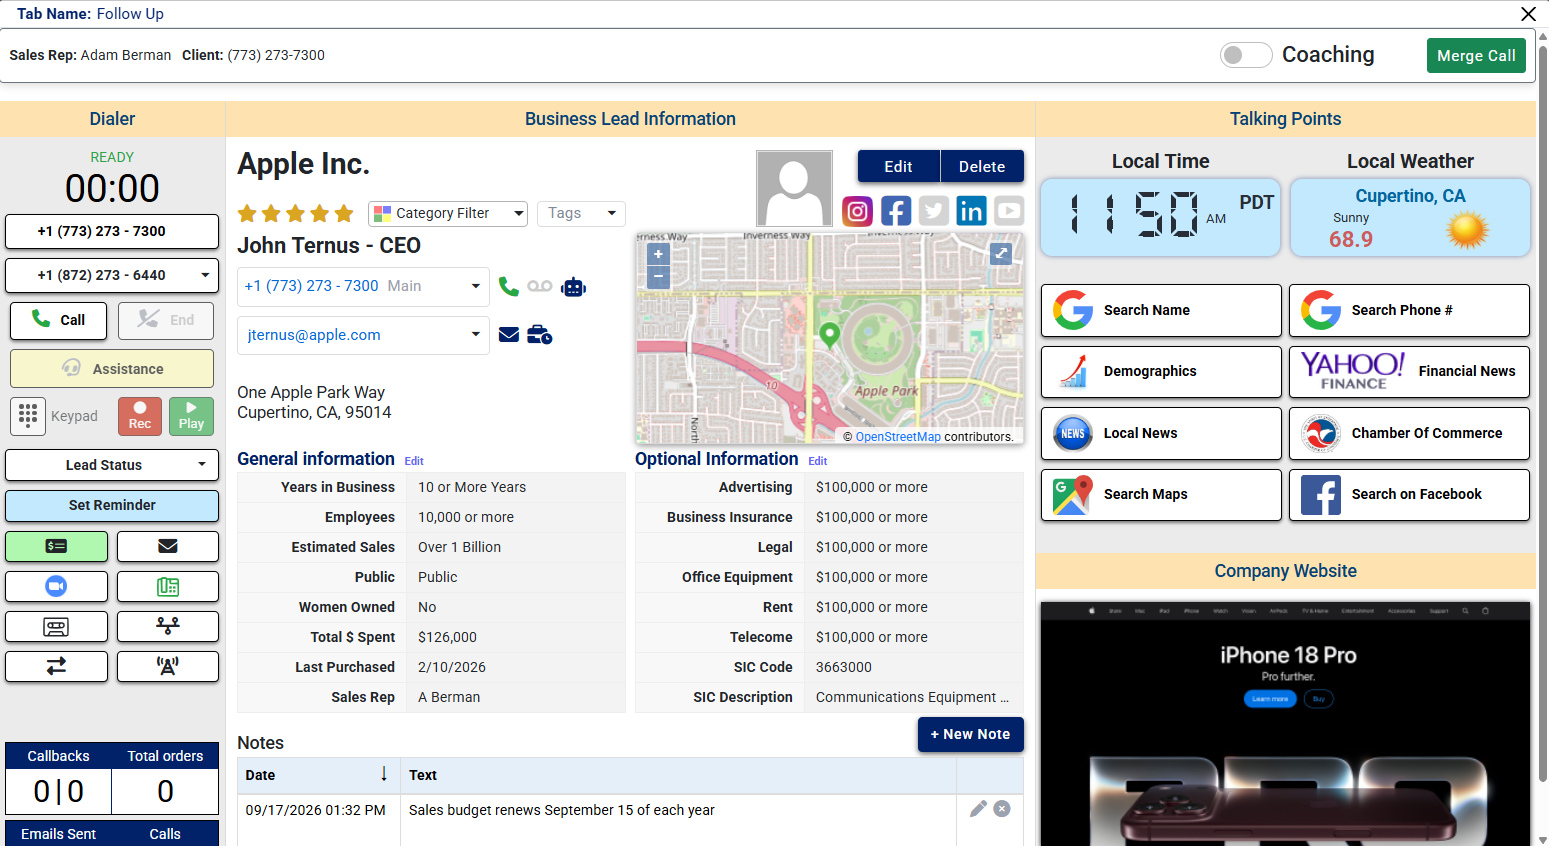
Task: Expand the Lead Status dropdown
Action: point(112,465)
